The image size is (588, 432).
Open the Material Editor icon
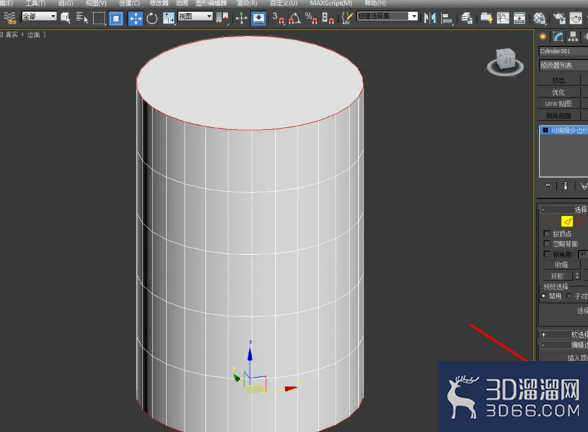tap(539, 18)
